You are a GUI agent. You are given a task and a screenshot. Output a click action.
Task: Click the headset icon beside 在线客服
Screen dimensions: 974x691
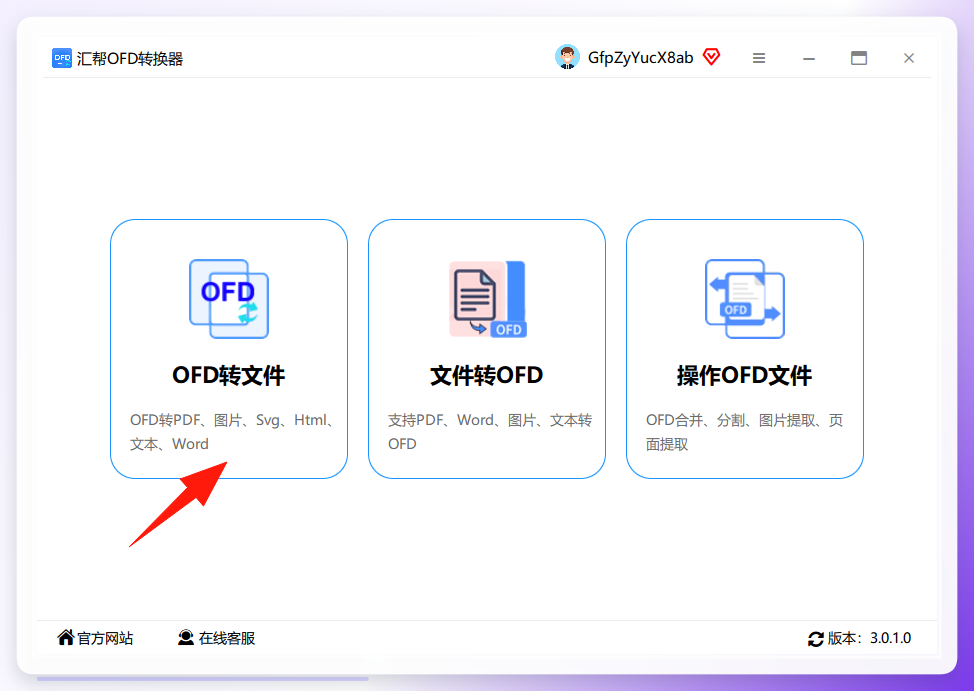186,638
